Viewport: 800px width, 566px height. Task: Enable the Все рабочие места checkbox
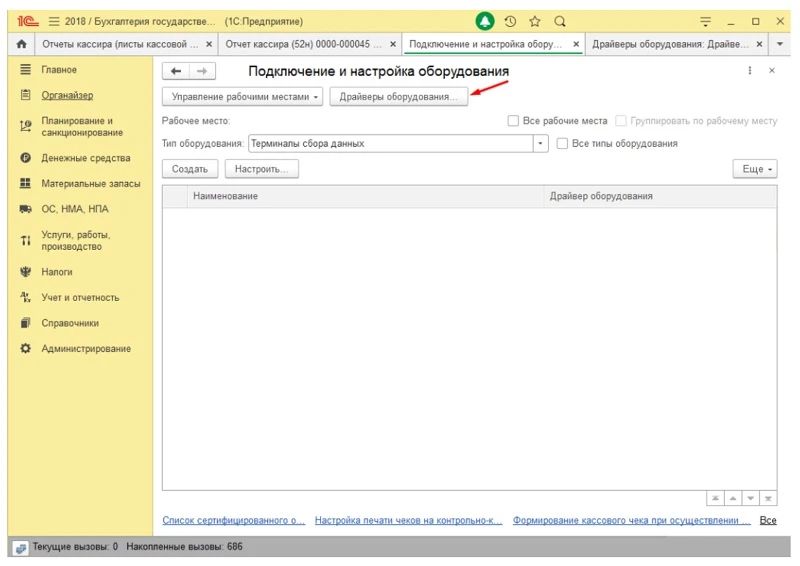[x=514, y=121]
